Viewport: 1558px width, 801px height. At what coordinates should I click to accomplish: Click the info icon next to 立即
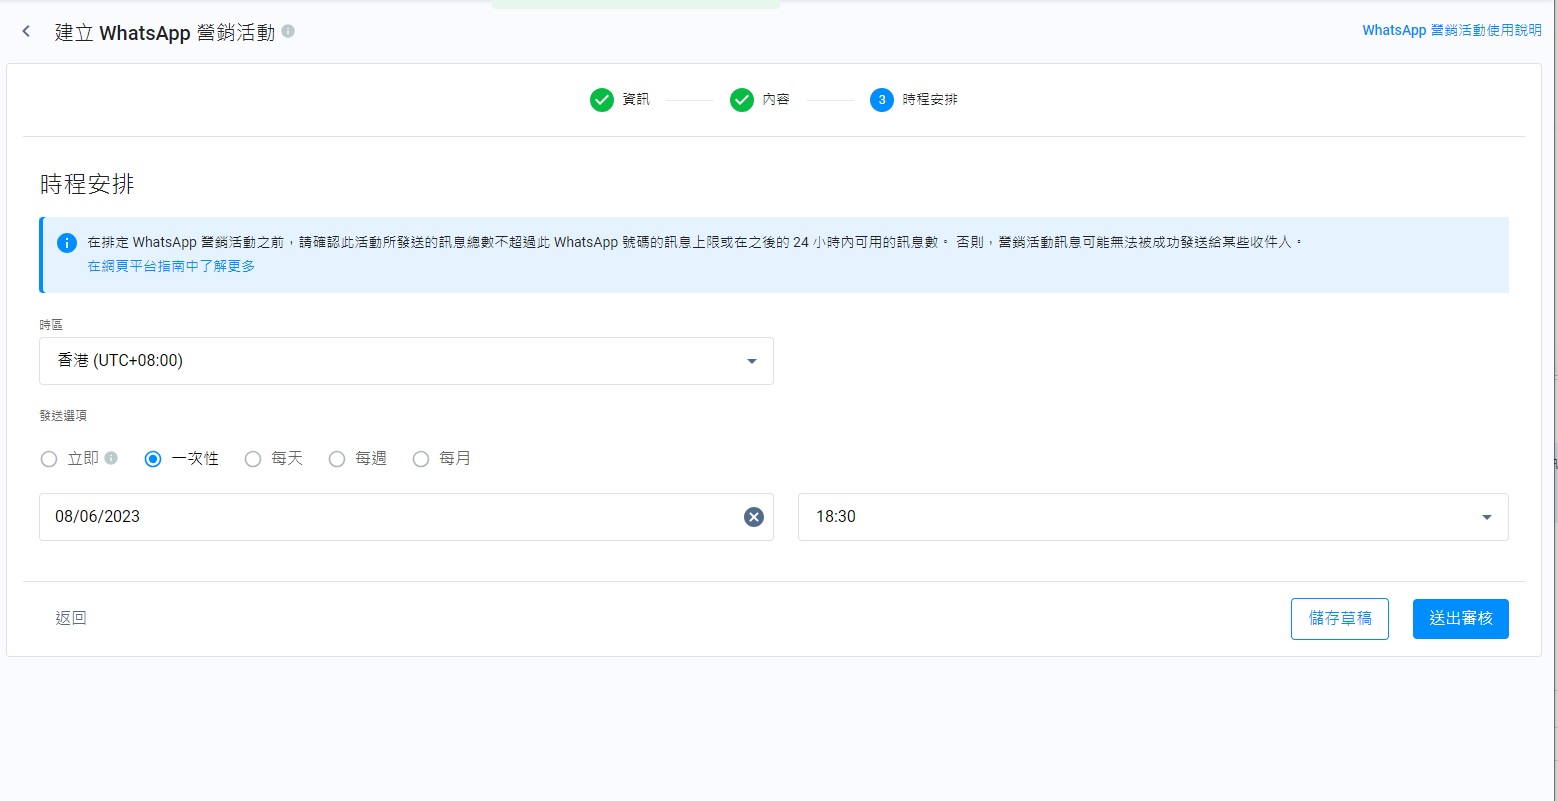point(111,458)
